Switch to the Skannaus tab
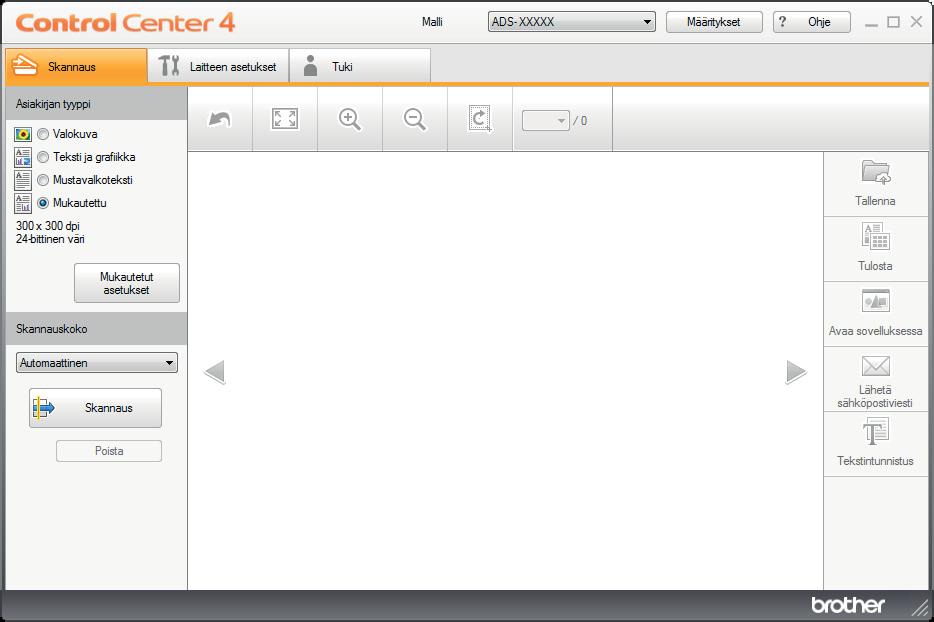 click(76, 66)
